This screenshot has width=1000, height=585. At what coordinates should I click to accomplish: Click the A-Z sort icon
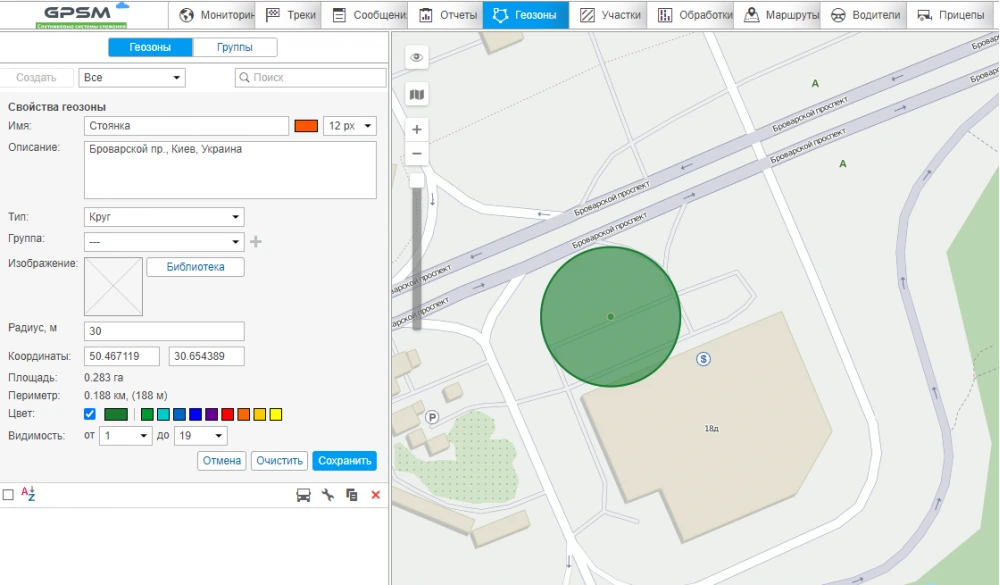[28, 494]
